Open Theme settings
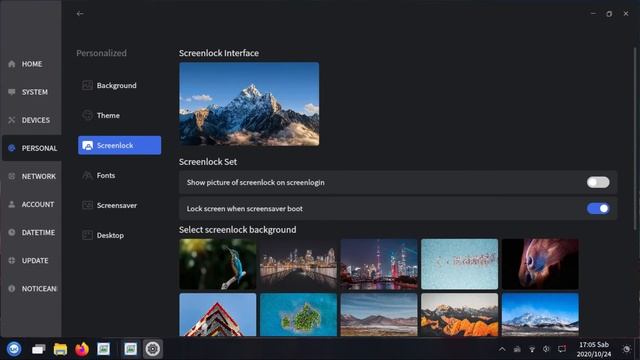This screenshot has height=360, width=640. (119, 116)
